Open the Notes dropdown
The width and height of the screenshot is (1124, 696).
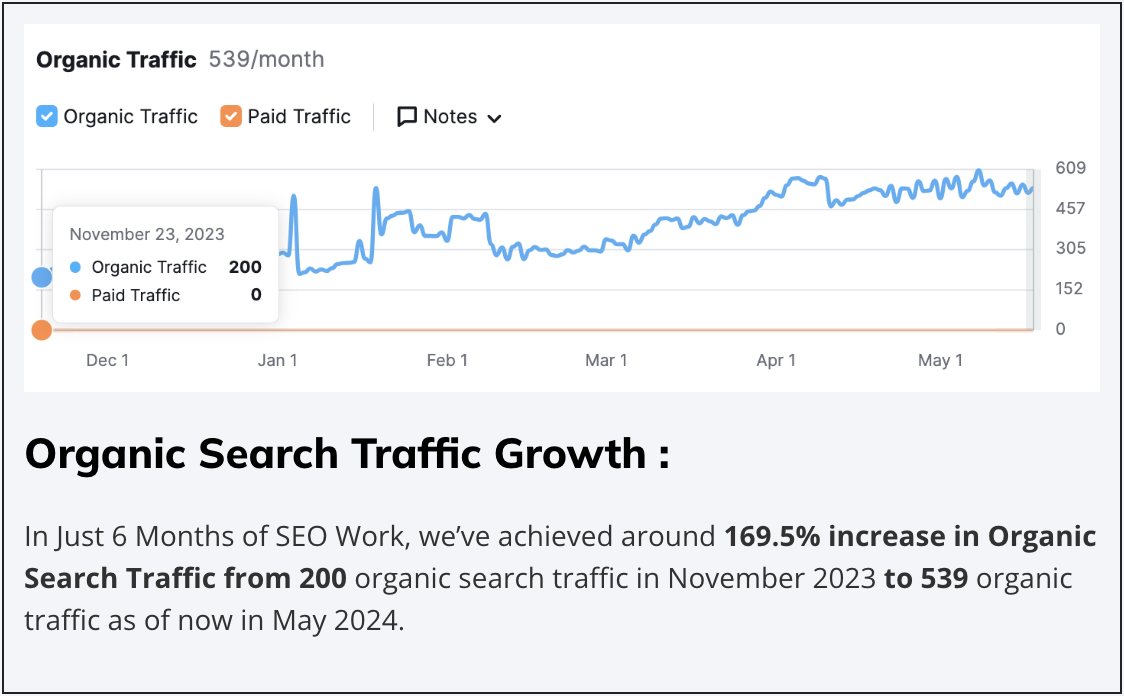(449, 117)
